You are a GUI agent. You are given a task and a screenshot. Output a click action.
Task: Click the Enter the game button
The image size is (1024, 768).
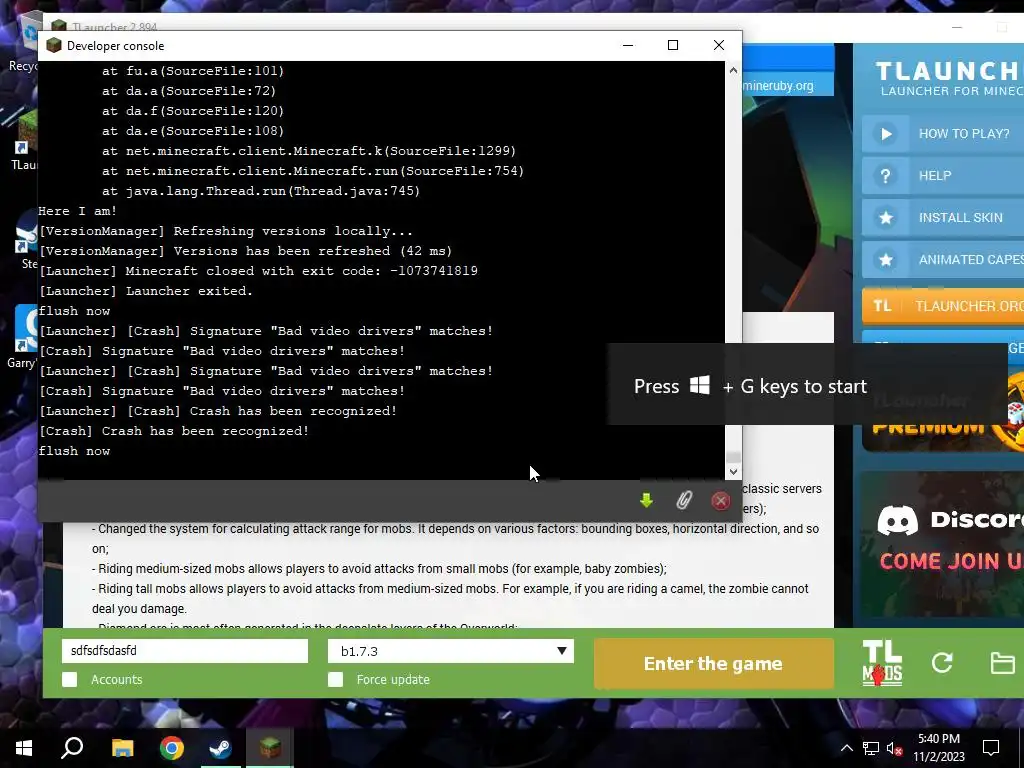713,664
